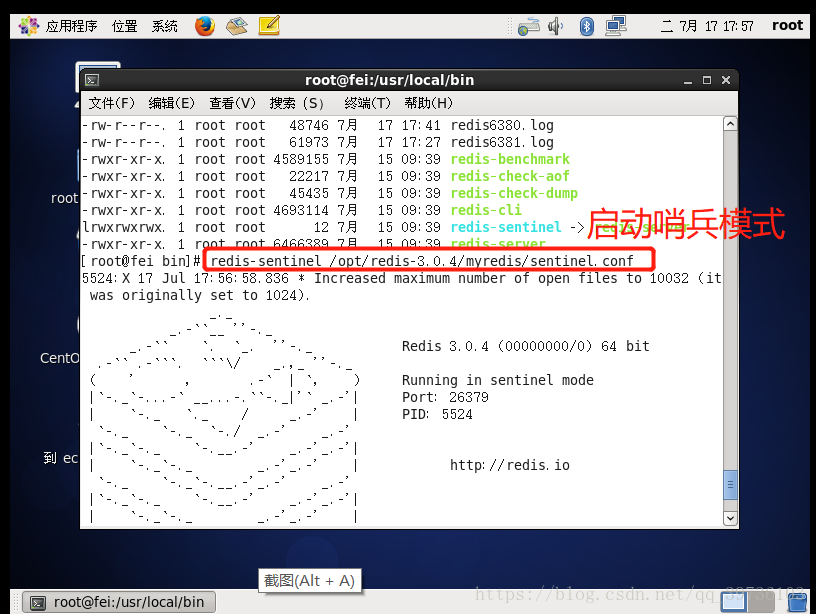Click the http://redis.io text
This screenshot has width=816, height=614.
click(510, 465)
